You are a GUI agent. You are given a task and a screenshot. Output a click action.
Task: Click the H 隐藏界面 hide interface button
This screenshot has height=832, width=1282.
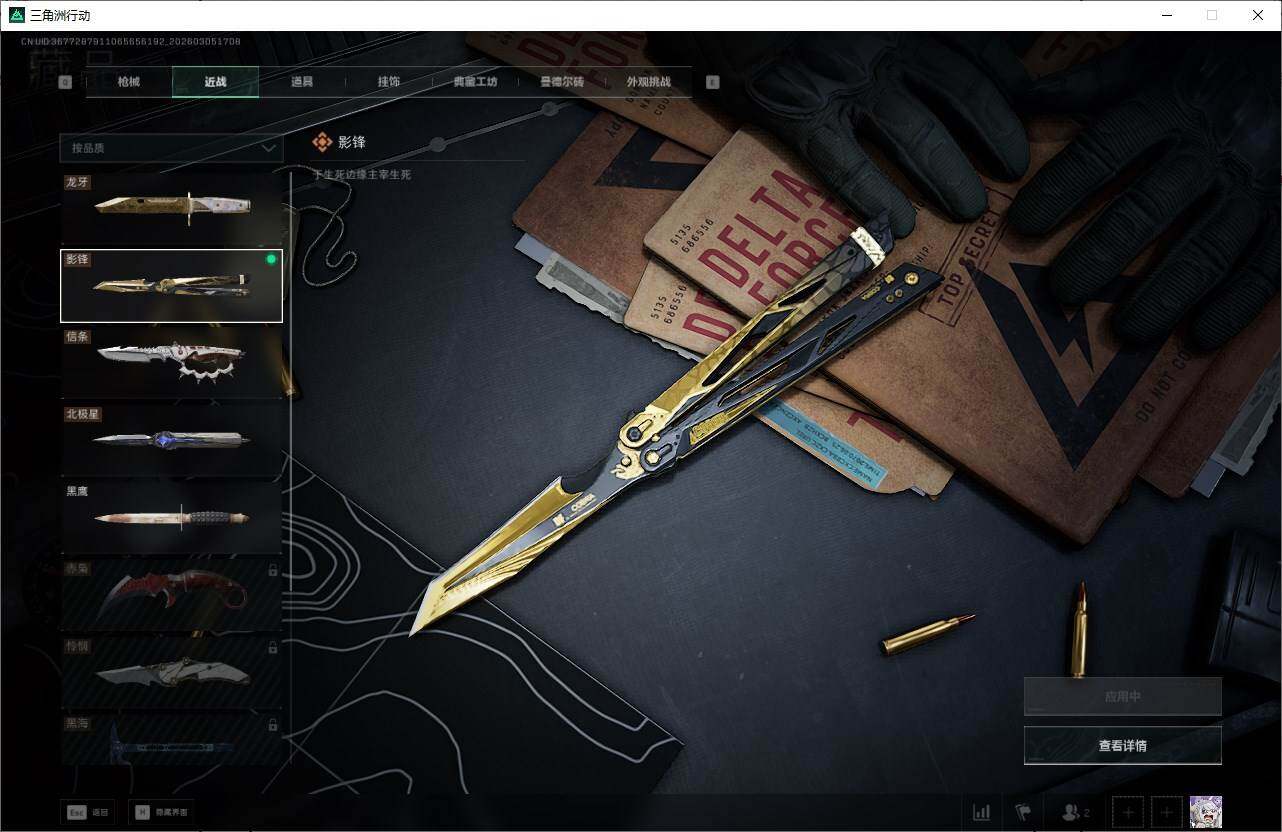162,812
